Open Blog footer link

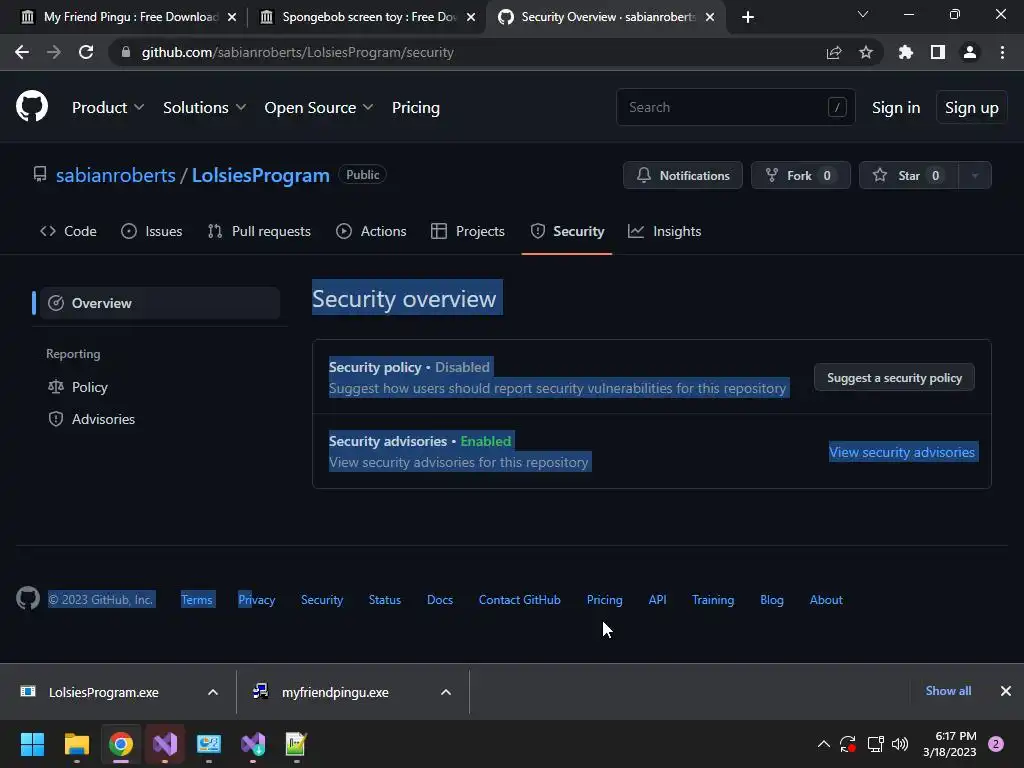[772, 600]
